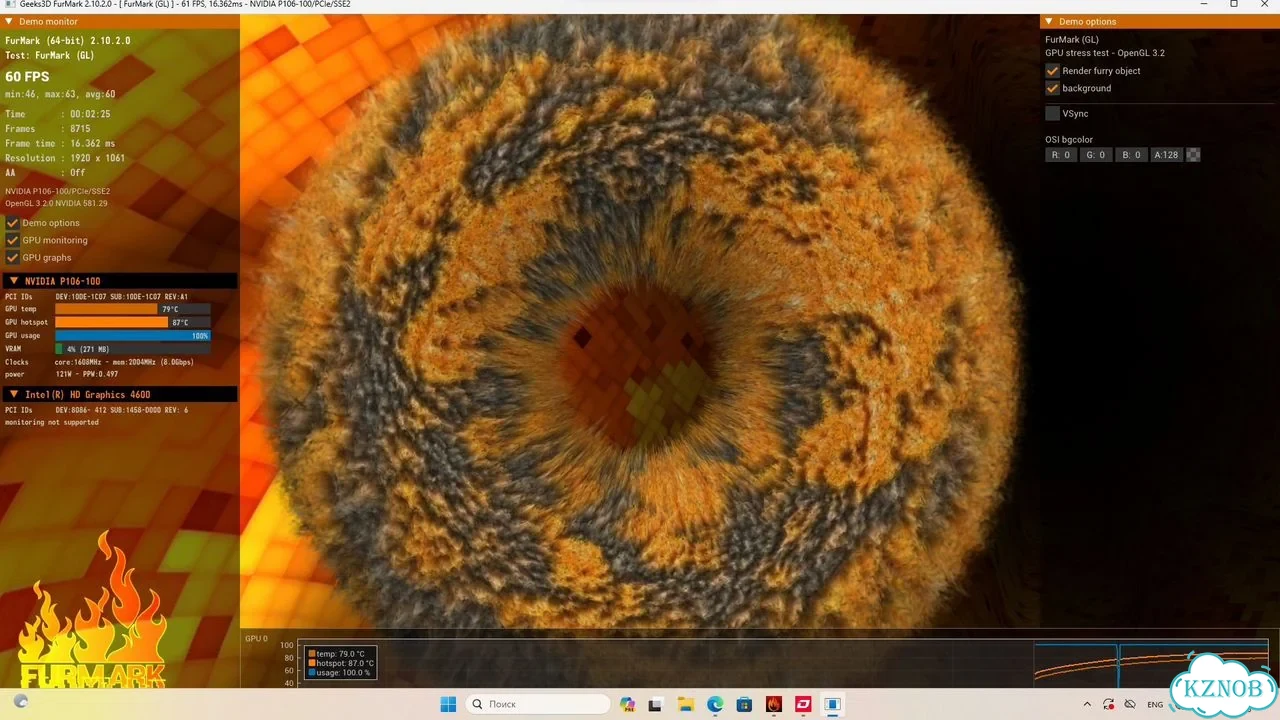Click the B: 0 bgcolor field

pos(1131,155)
